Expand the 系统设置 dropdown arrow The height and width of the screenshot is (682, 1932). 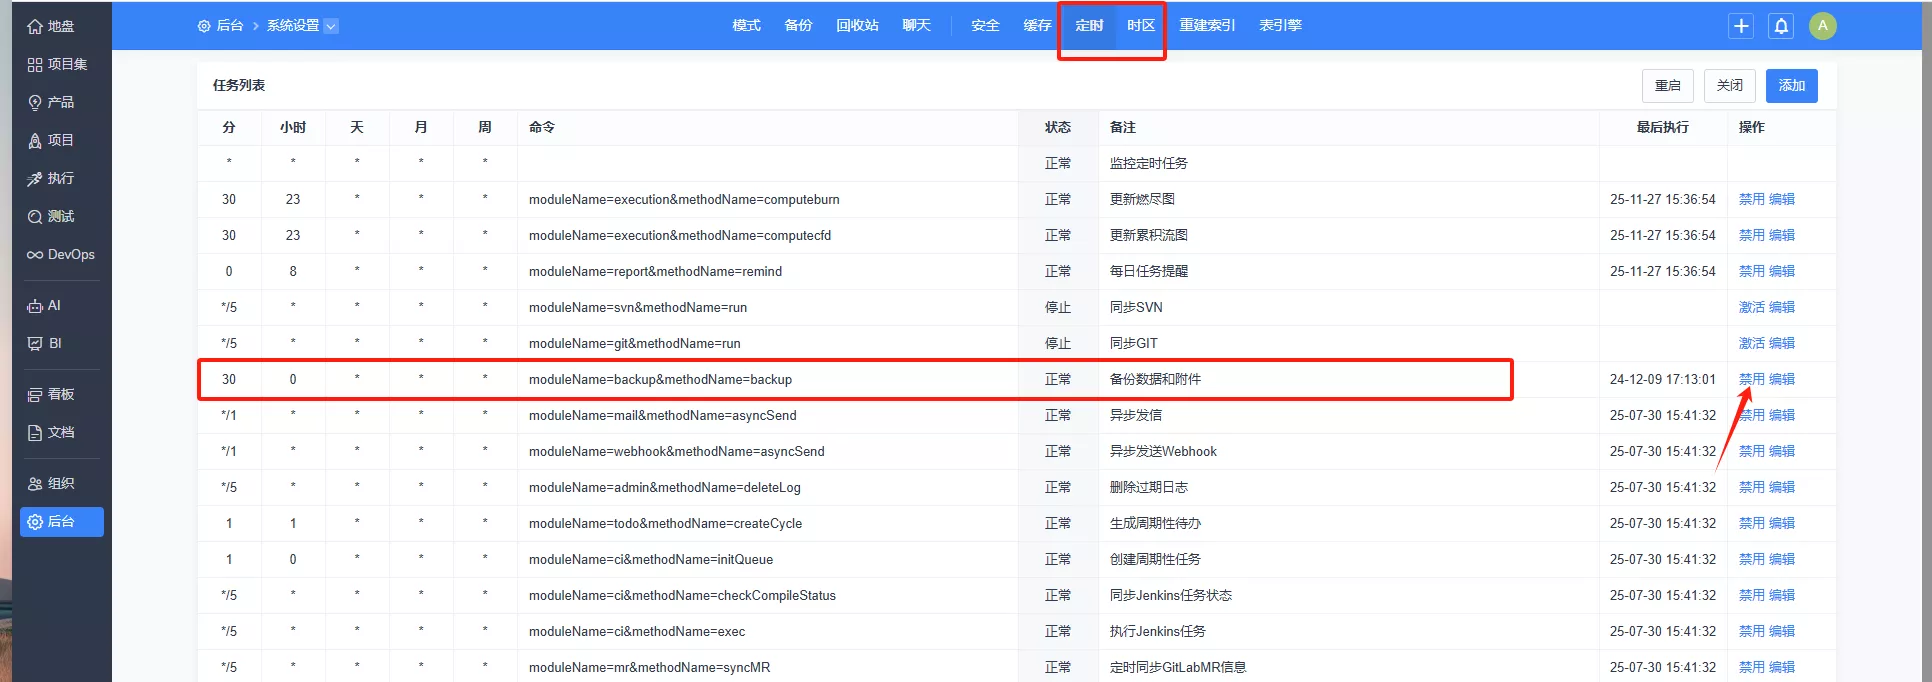tap(331, 26)
